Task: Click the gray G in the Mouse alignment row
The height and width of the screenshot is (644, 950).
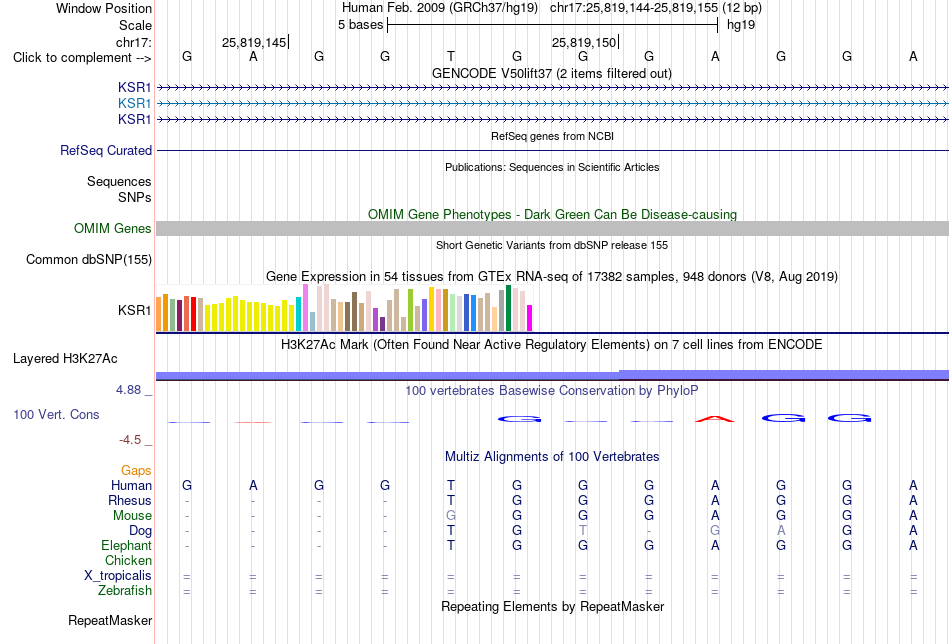Action: 451,516
